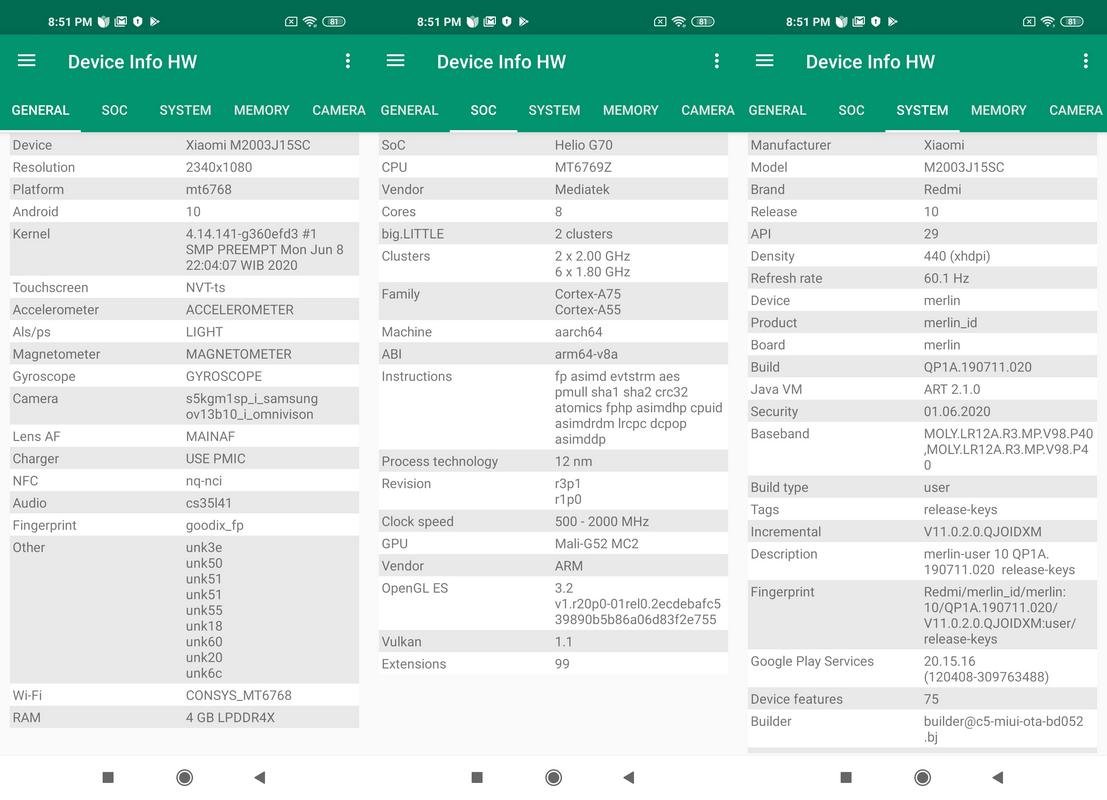Screen dimensions: 1107x800
Task: Select CAMERA tab in right screen
Action: pyautogui.click(x=1076, y=110)
